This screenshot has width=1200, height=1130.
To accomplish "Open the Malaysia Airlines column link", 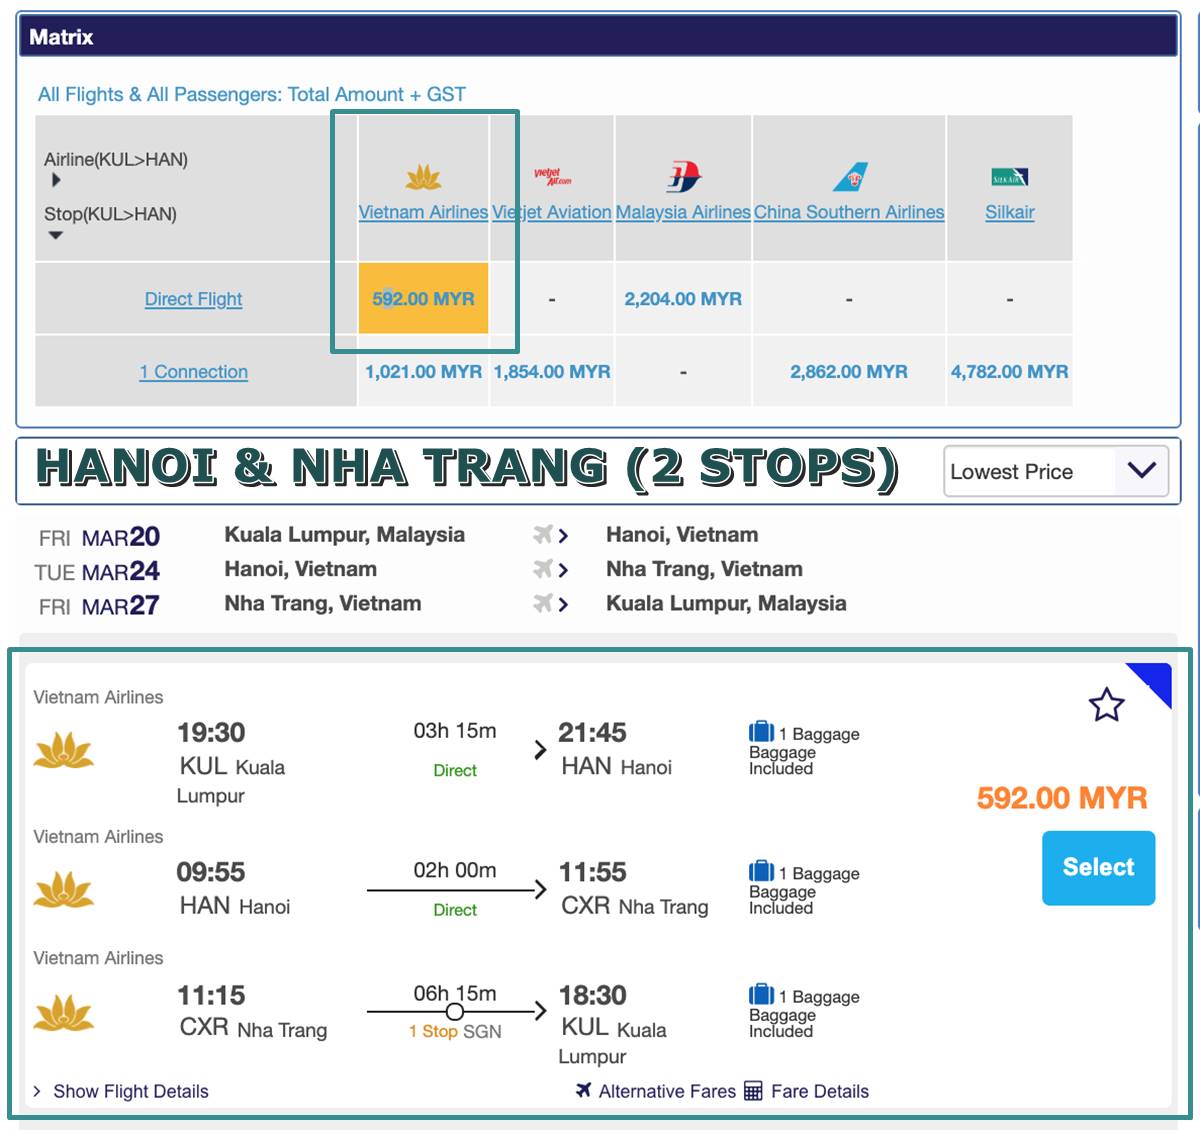I will [683, 212].
